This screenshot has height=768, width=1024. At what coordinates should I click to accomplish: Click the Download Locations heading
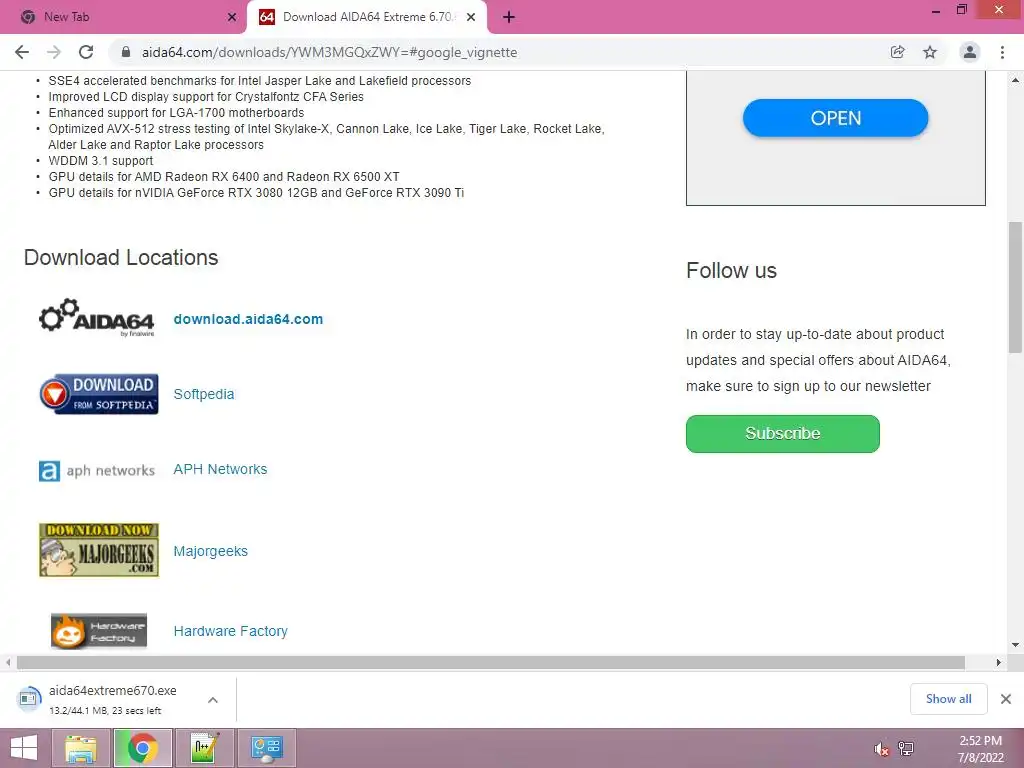point(121,258)
